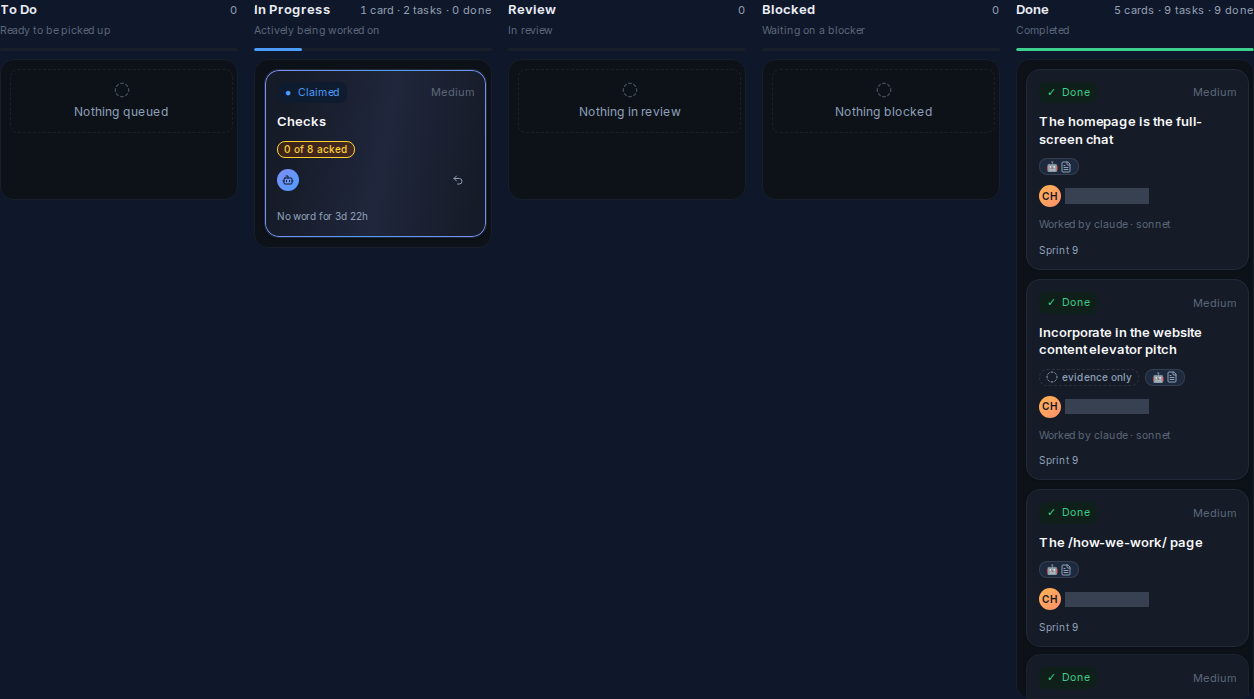Click the redacted name on homepage chat card
The width and height of the screenshot is (1254, 699).
(1107, 196)
